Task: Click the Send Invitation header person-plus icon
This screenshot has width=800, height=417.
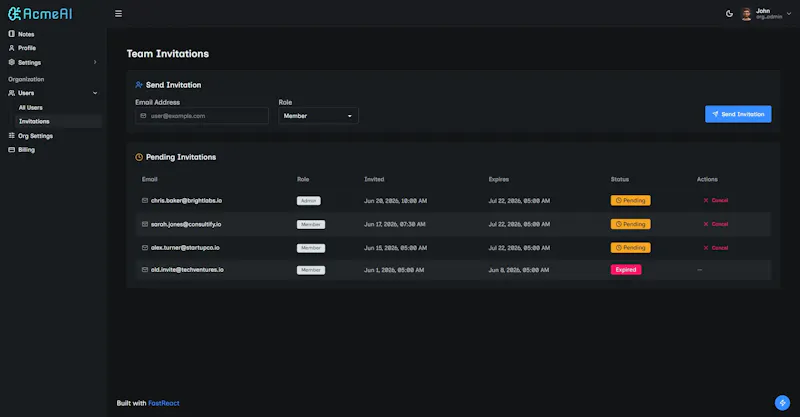Action: coord(139,85)
